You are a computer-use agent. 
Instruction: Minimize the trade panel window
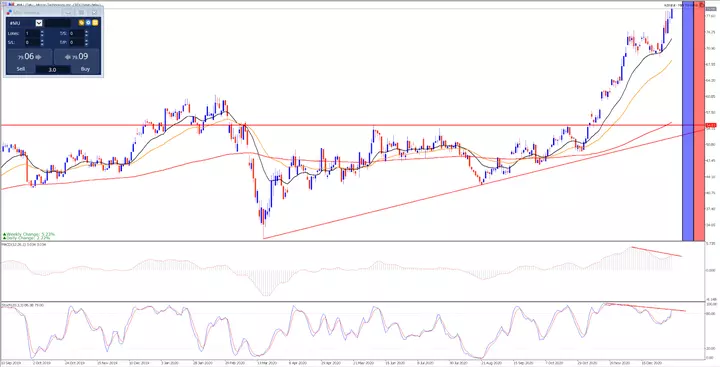pos(68,13)
